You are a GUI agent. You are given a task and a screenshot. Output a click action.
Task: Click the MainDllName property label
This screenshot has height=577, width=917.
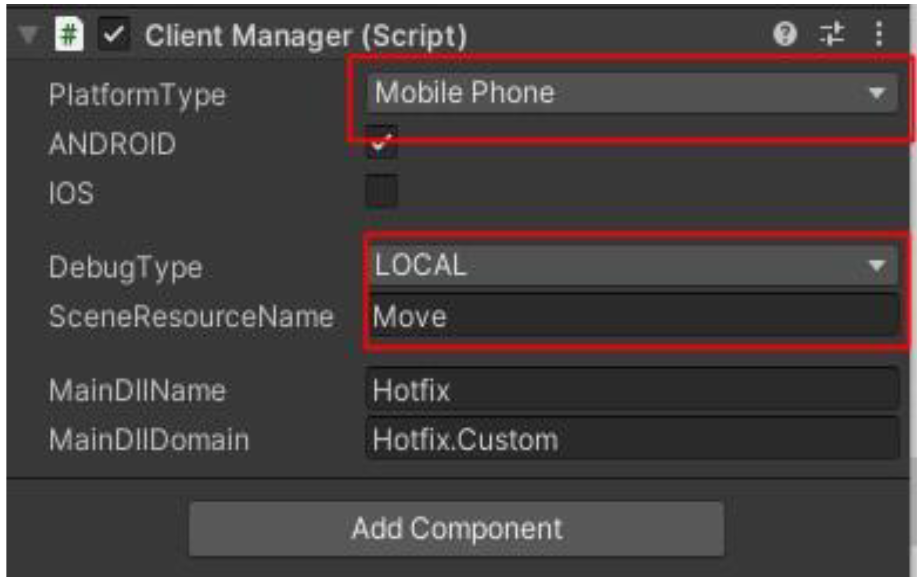pyautogui.click(x=137, y=390)
